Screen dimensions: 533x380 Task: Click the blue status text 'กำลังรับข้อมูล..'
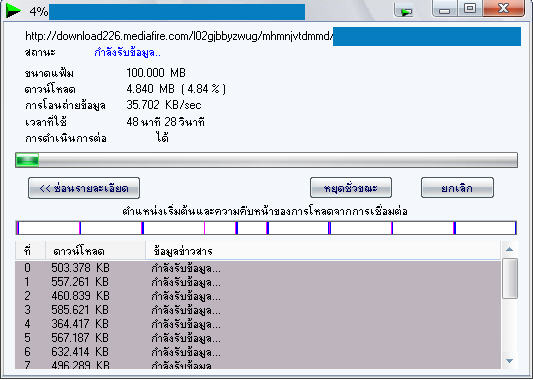127,53
